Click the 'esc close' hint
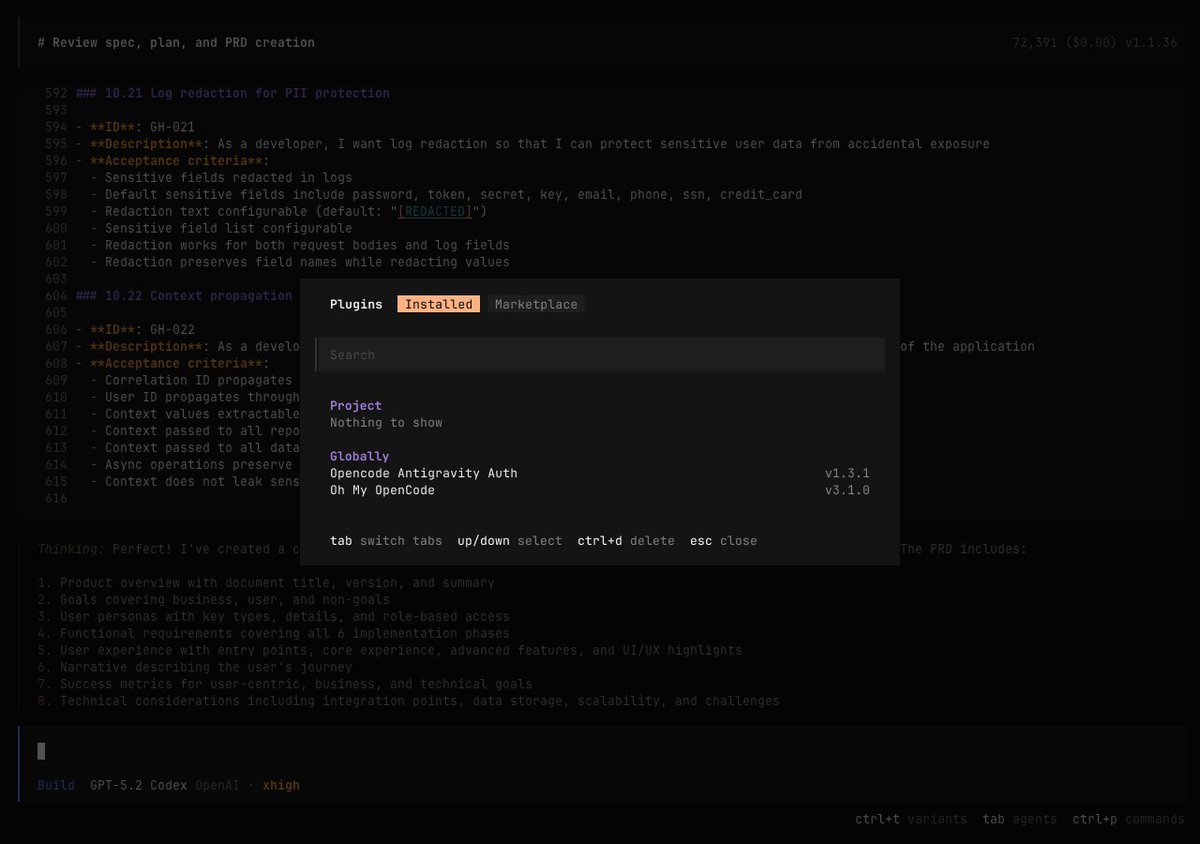This screenshot has height=844, width=1200. [x=723, y=541]
